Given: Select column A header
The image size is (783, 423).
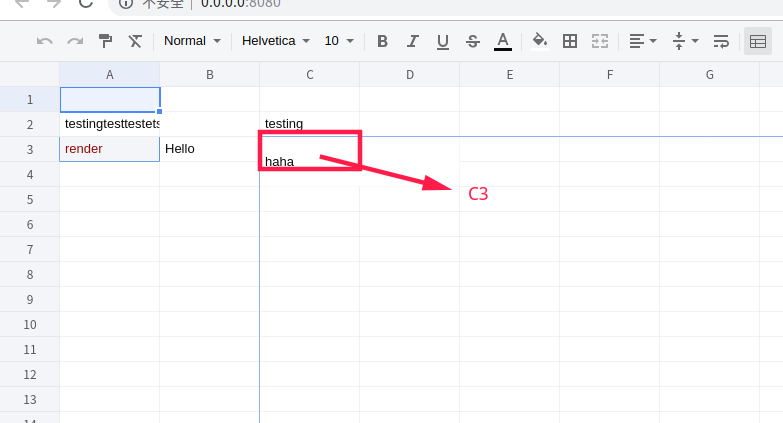Looking at the screenshot, I should tap(110, 74).
